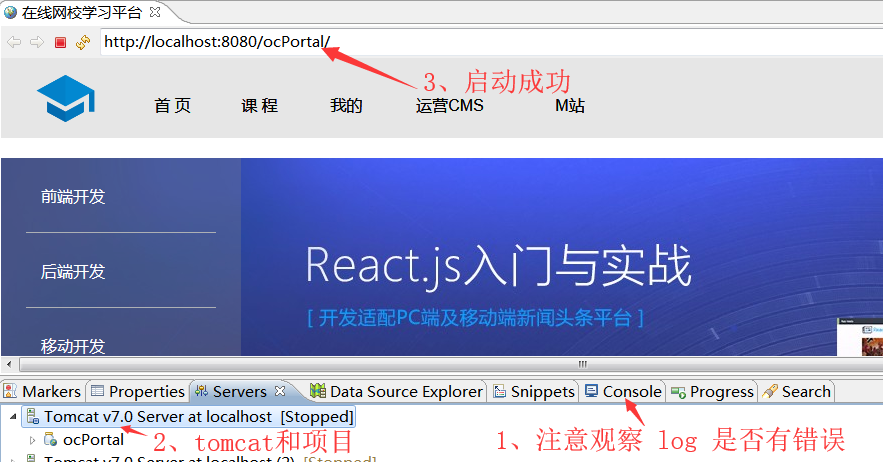This screenshot has height=462, width=883.
Task: Switch to the Snippets tab
Action: click(534, 391)
